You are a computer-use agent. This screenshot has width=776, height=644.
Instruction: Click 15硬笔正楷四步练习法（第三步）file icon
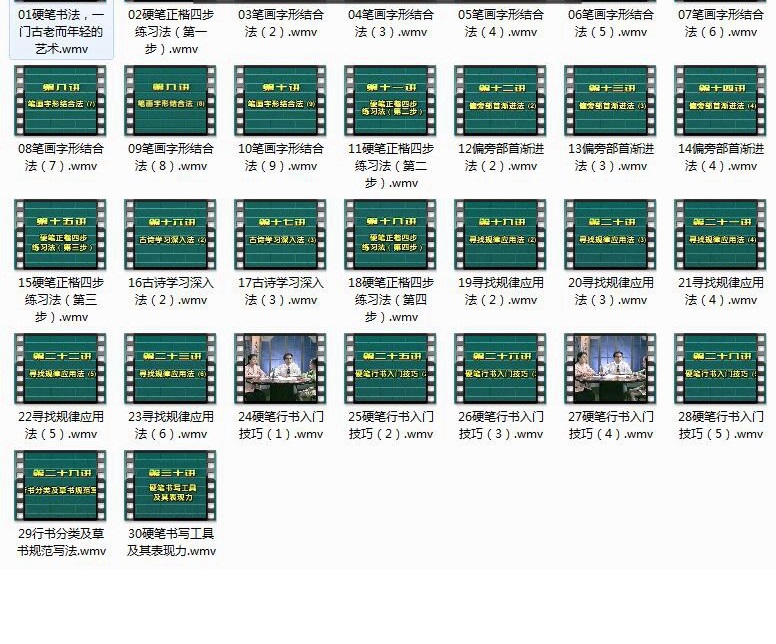pos(60,235)
